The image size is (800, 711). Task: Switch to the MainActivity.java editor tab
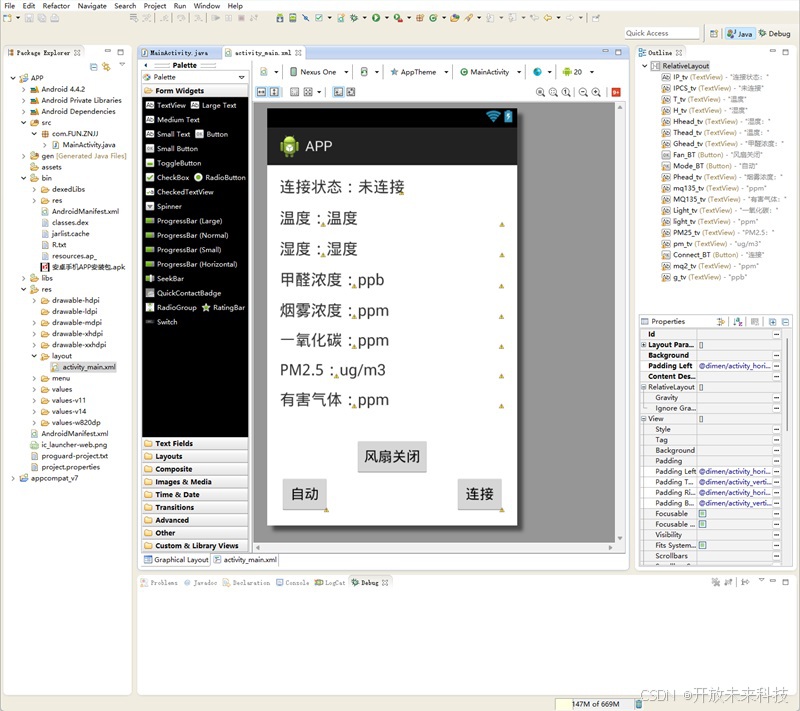pos(179,53)
